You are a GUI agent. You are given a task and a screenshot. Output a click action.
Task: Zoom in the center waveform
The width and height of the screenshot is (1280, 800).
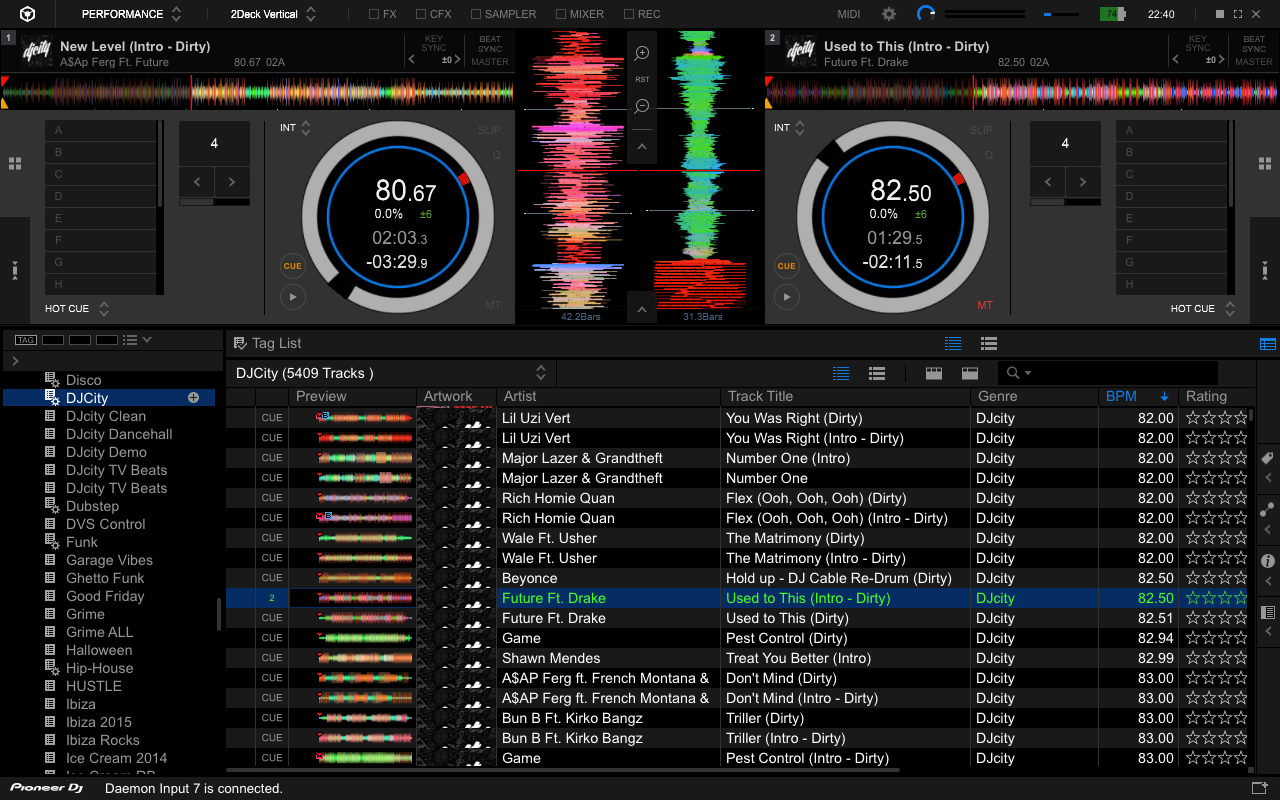click(x=642, y=53)
